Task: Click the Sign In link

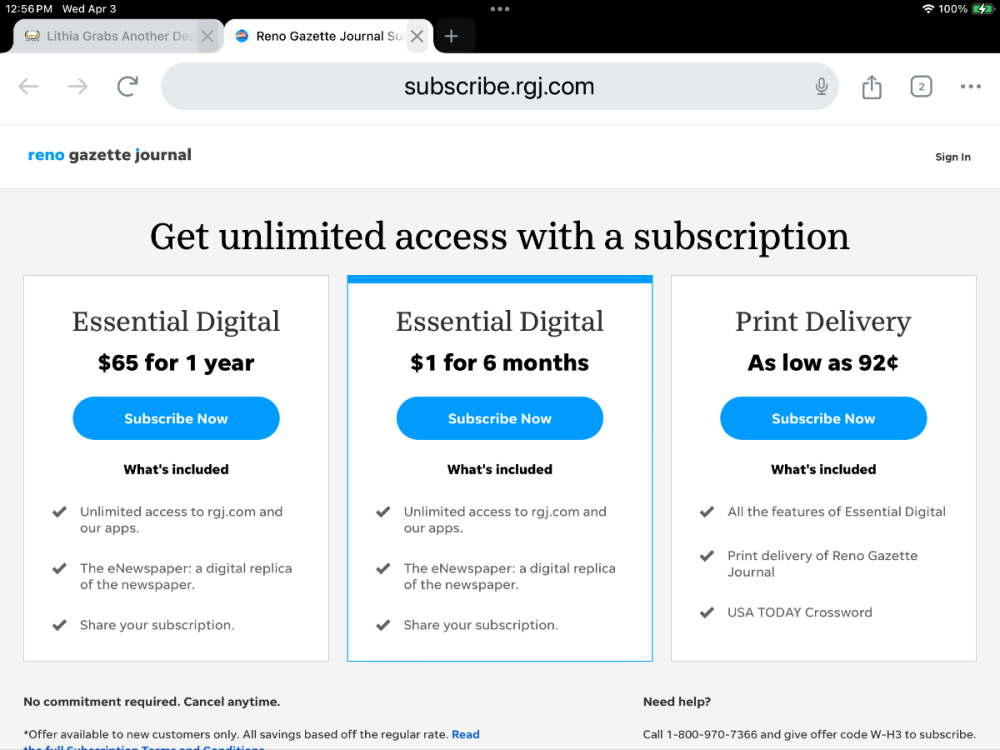Action: (x=952, y=157)
